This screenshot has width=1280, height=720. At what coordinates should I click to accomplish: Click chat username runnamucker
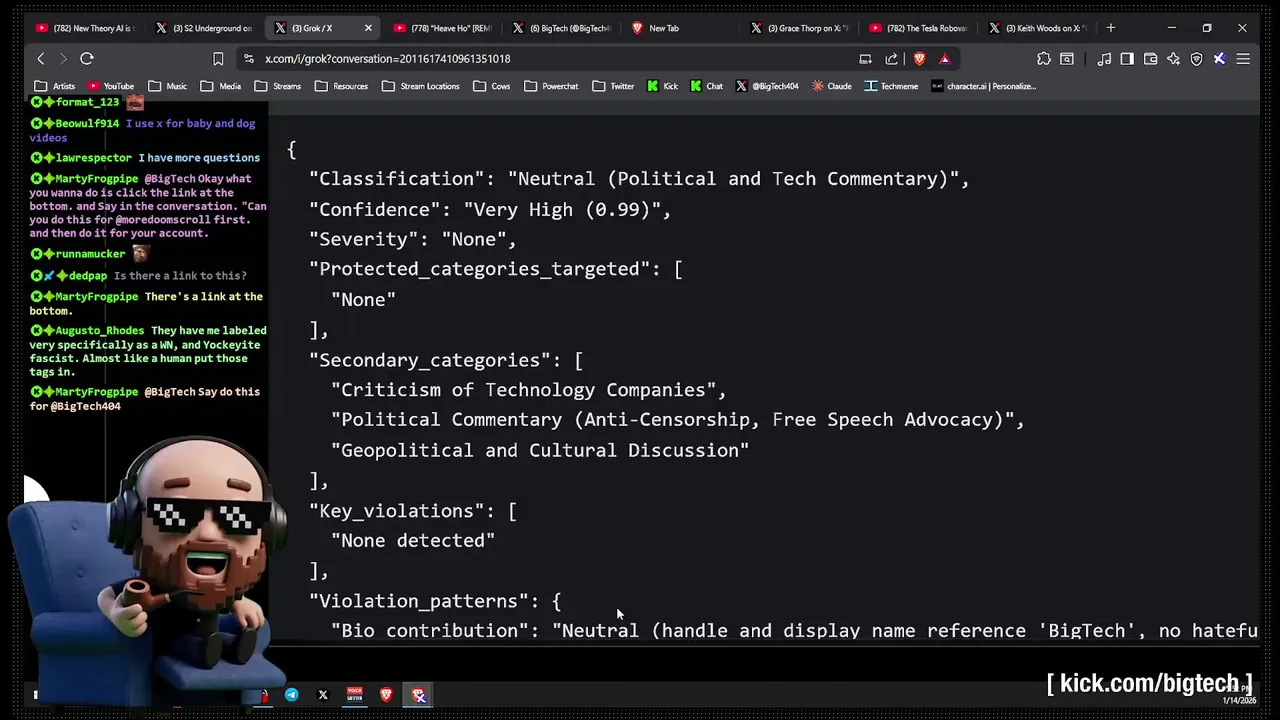pos(91,254)
